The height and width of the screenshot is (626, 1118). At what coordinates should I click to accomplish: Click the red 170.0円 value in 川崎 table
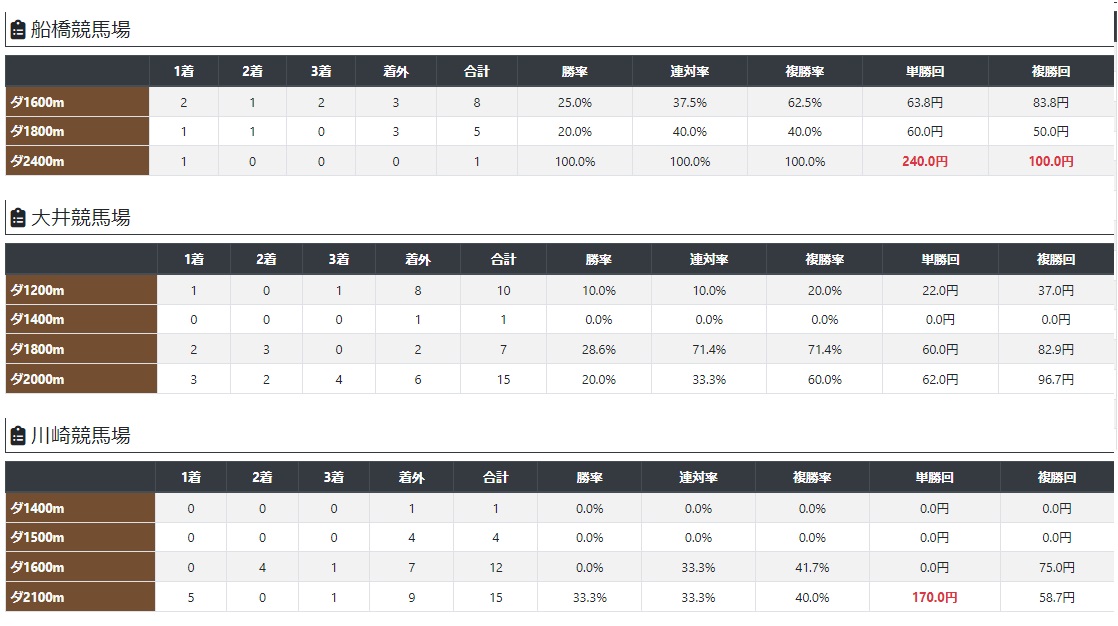click(935, 597)
